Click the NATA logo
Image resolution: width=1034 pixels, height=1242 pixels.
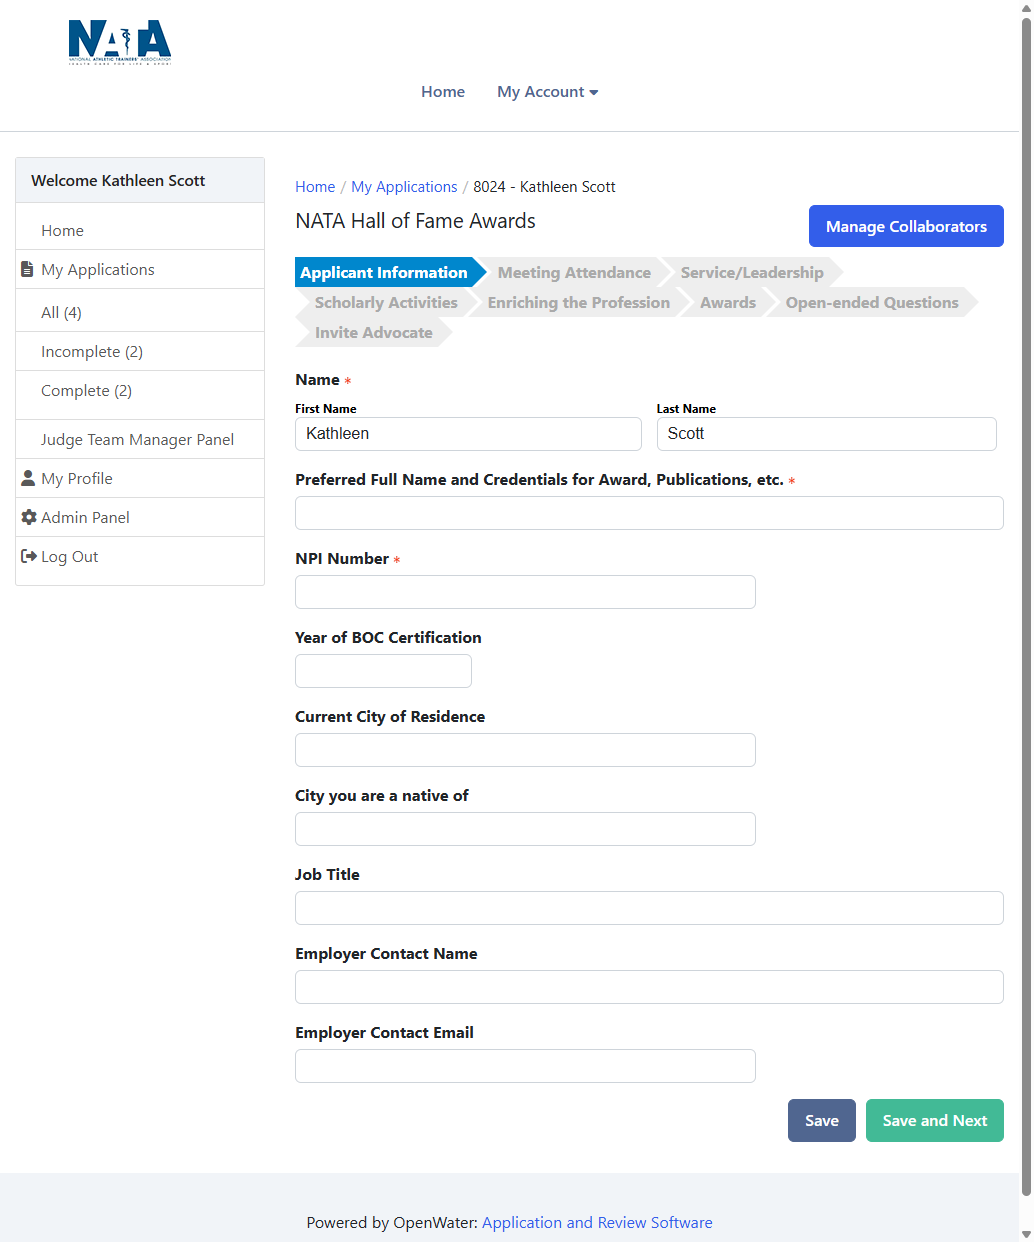[x=120, y=42]
